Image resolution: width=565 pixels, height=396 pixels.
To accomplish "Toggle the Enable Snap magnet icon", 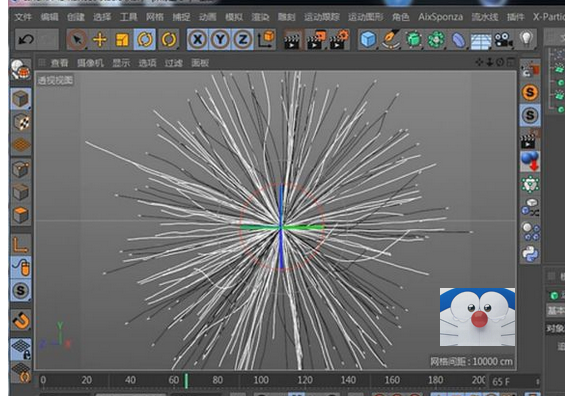I will point(21,320).
